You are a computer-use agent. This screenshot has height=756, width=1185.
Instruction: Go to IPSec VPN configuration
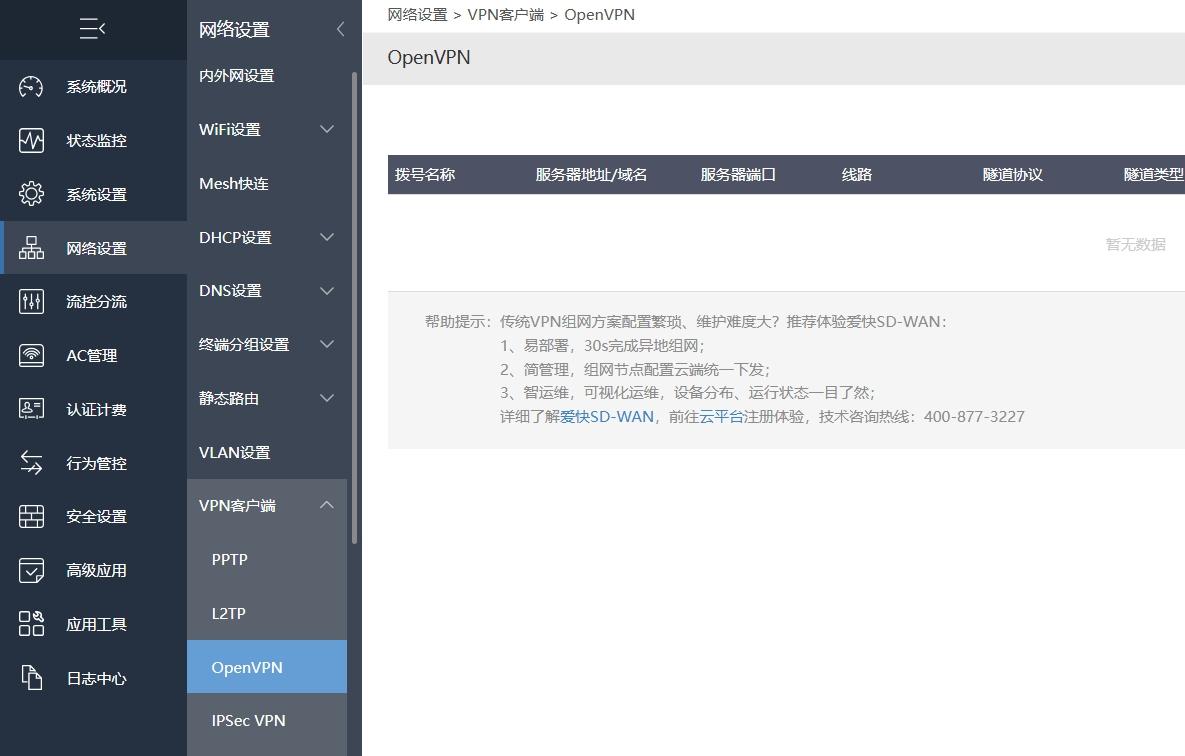pos(248,720)
